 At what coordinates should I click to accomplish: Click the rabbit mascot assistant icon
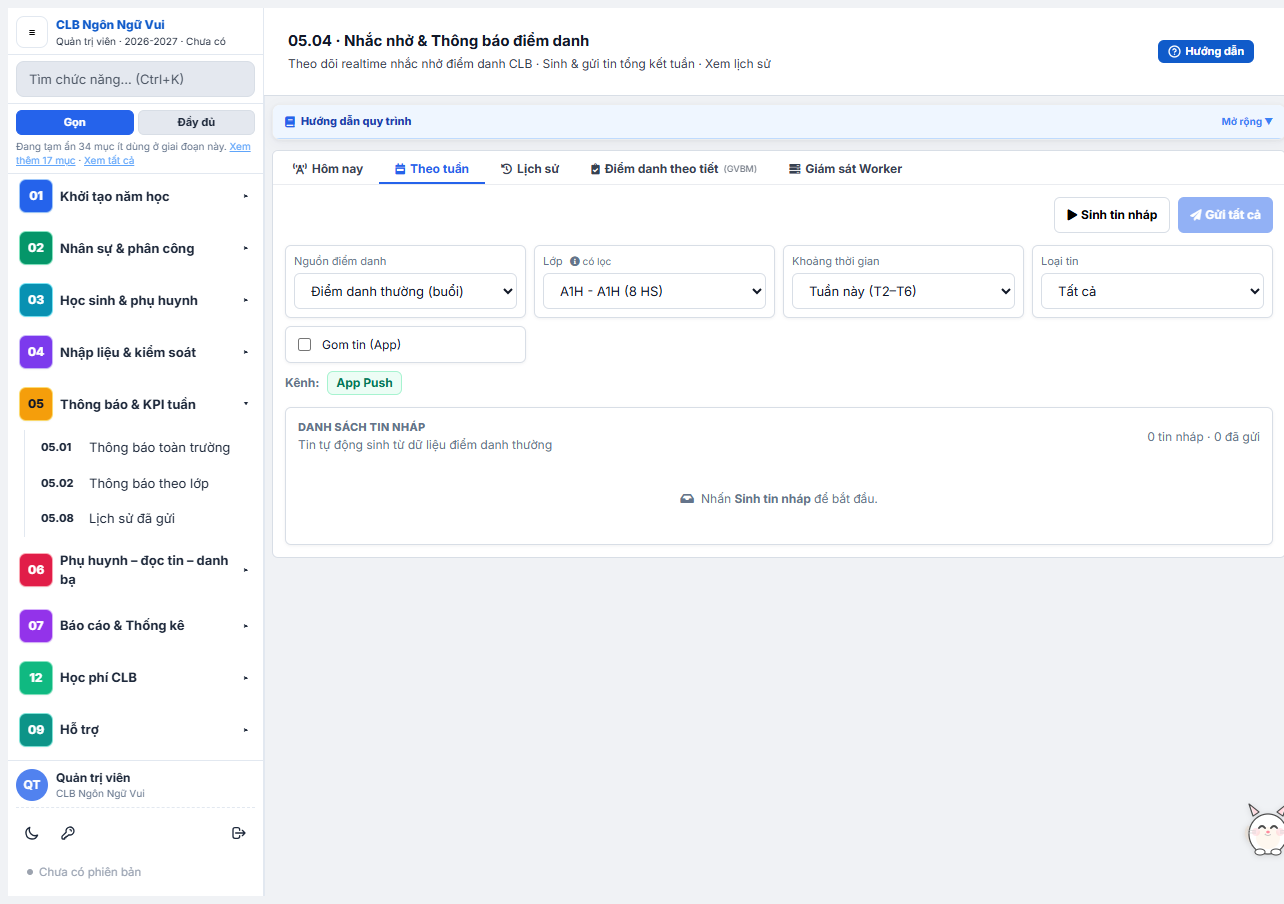point(1265,830)
